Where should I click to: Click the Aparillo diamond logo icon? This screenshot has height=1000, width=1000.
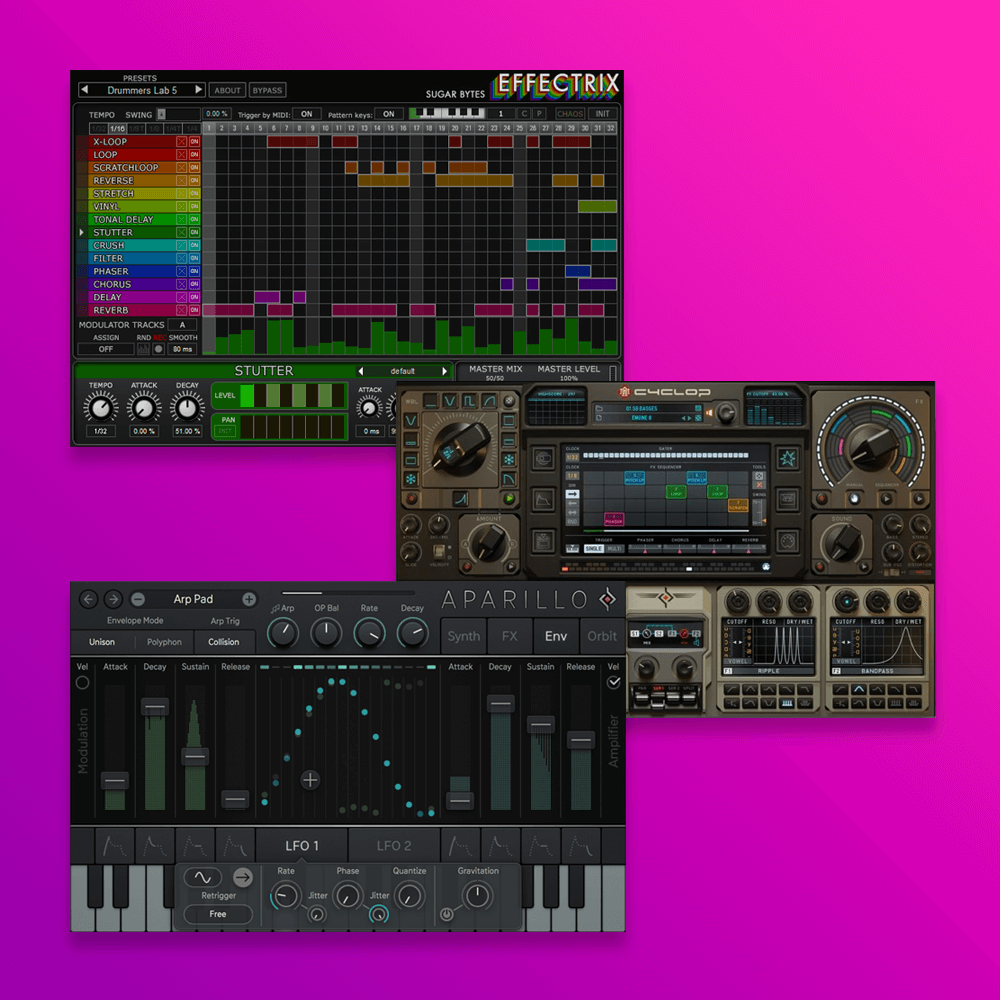[608, 599]
